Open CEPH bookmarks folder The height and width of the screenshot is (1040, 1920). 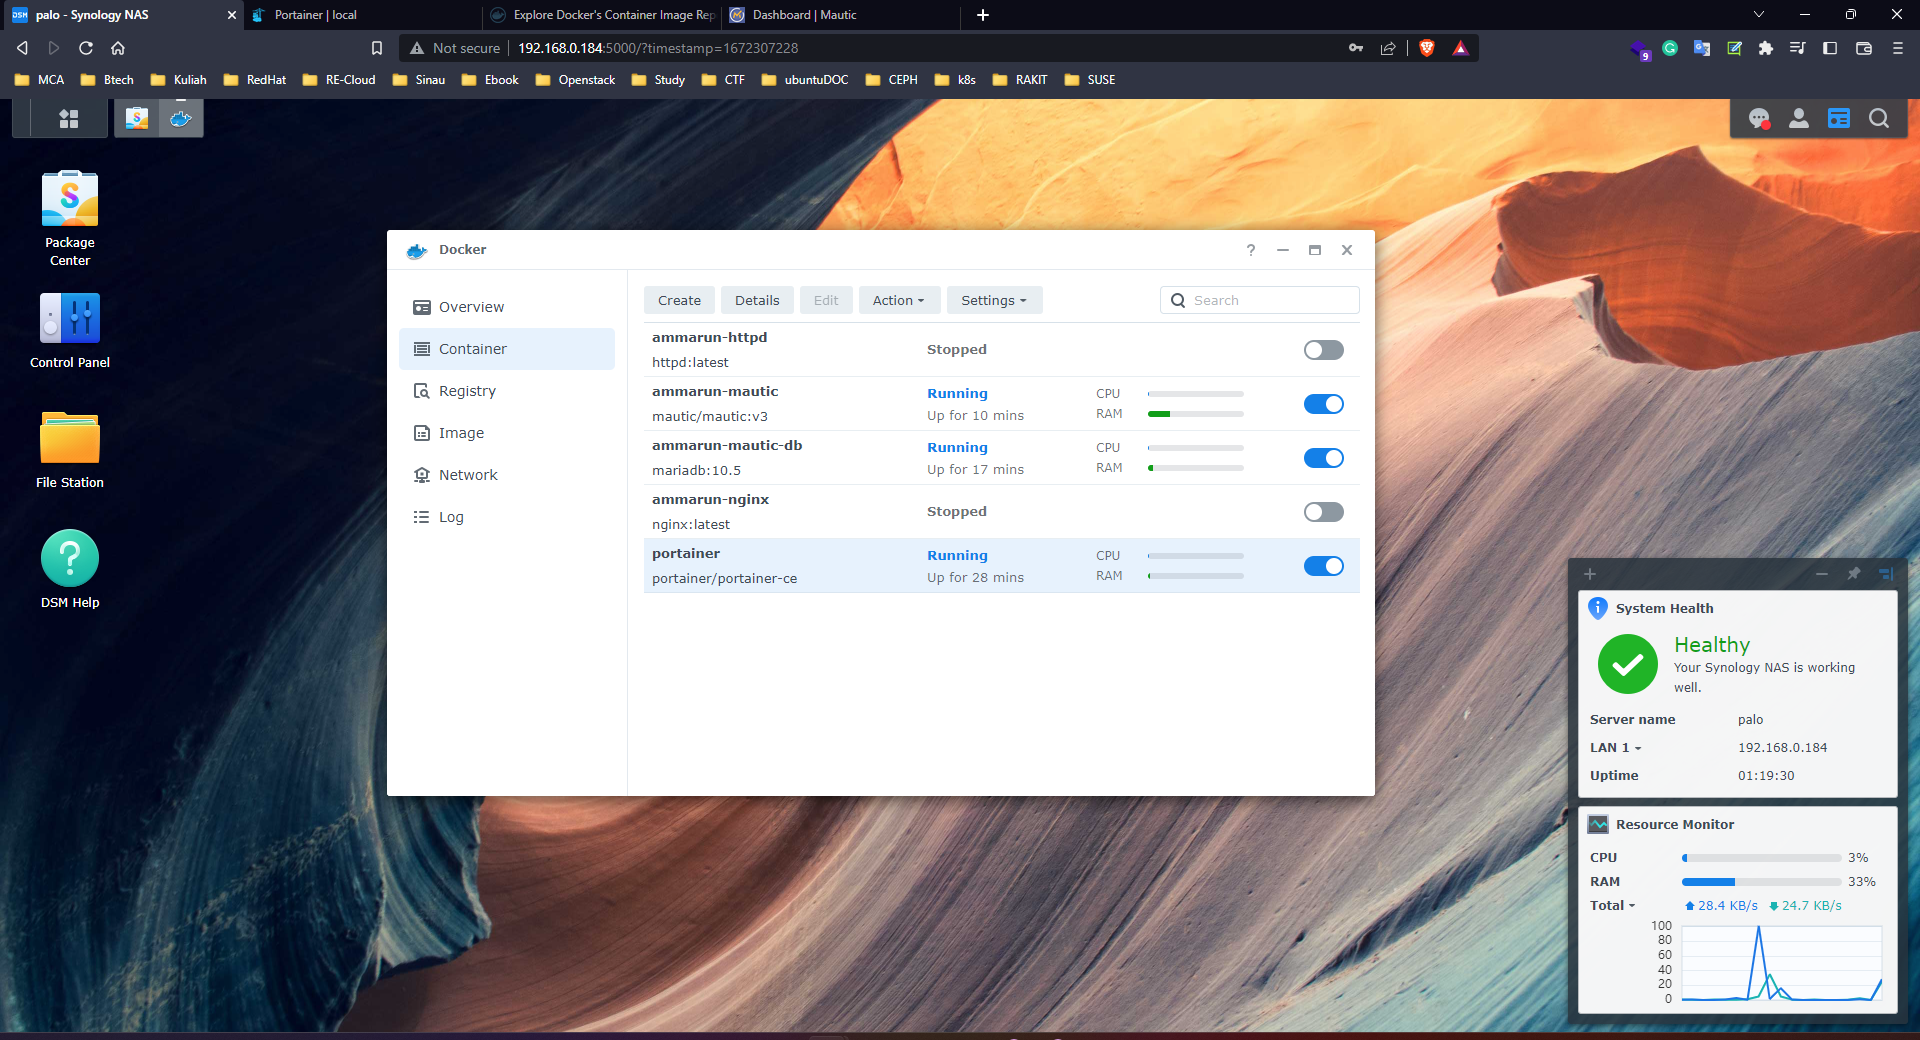coord(891,80)
